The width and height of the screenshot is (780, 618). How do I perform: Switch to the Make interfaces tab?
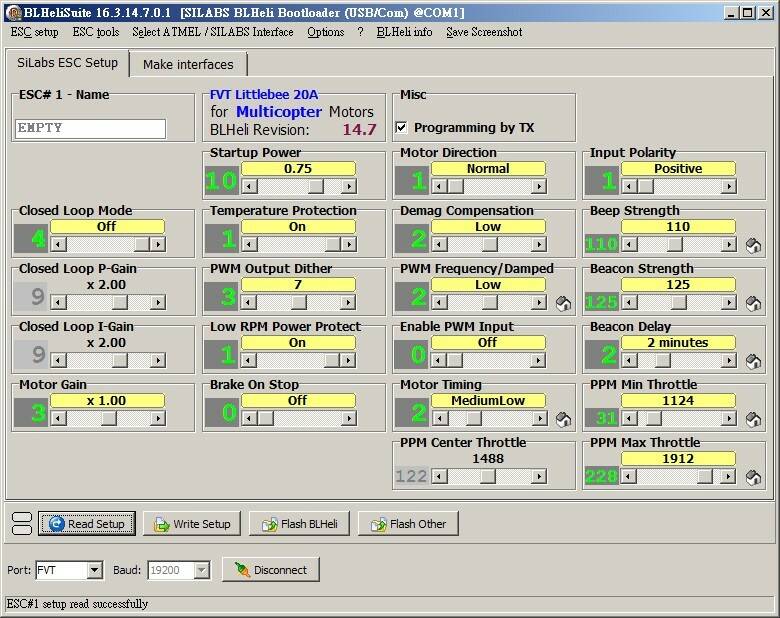pyautogui.click(x=188, y=64)
